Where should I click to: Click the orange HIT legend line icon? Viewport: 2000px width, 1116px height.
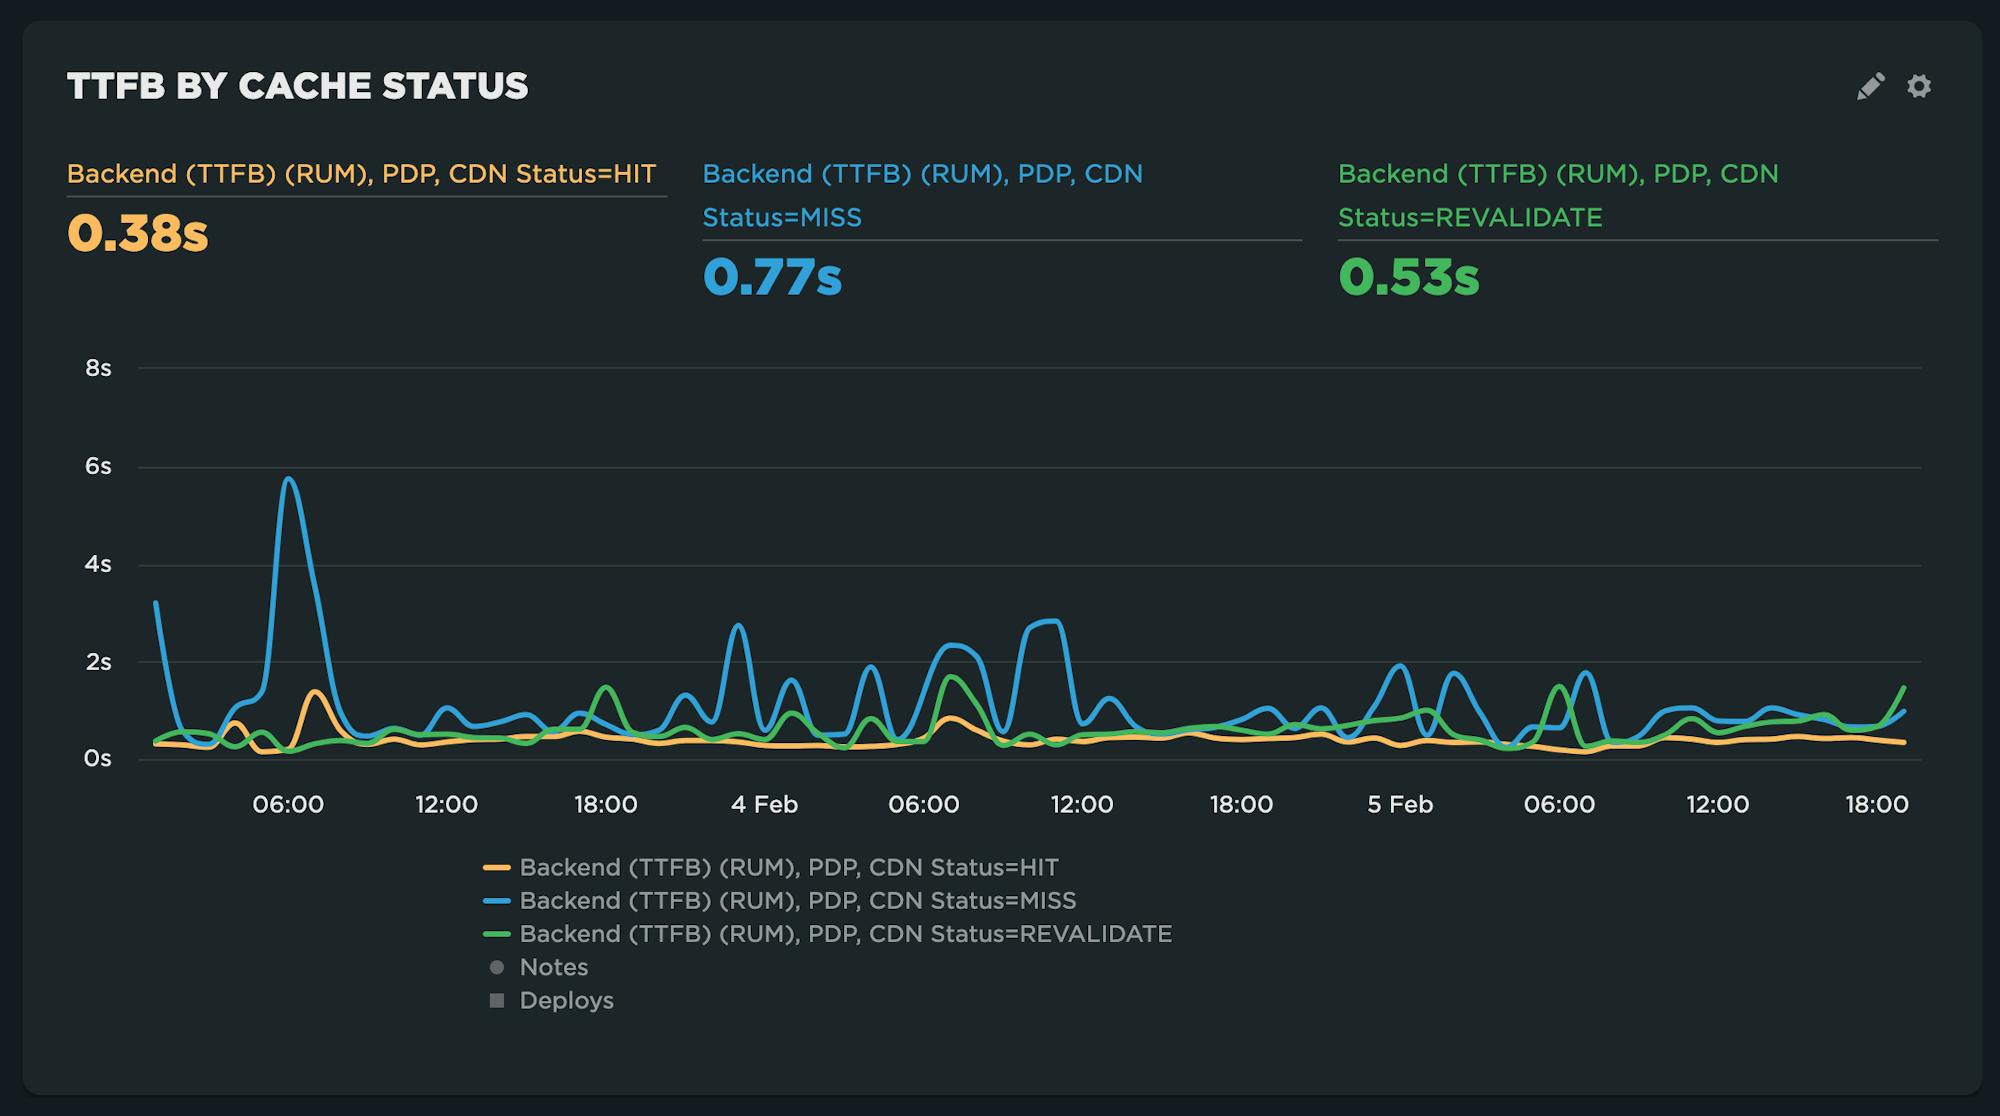496,867
